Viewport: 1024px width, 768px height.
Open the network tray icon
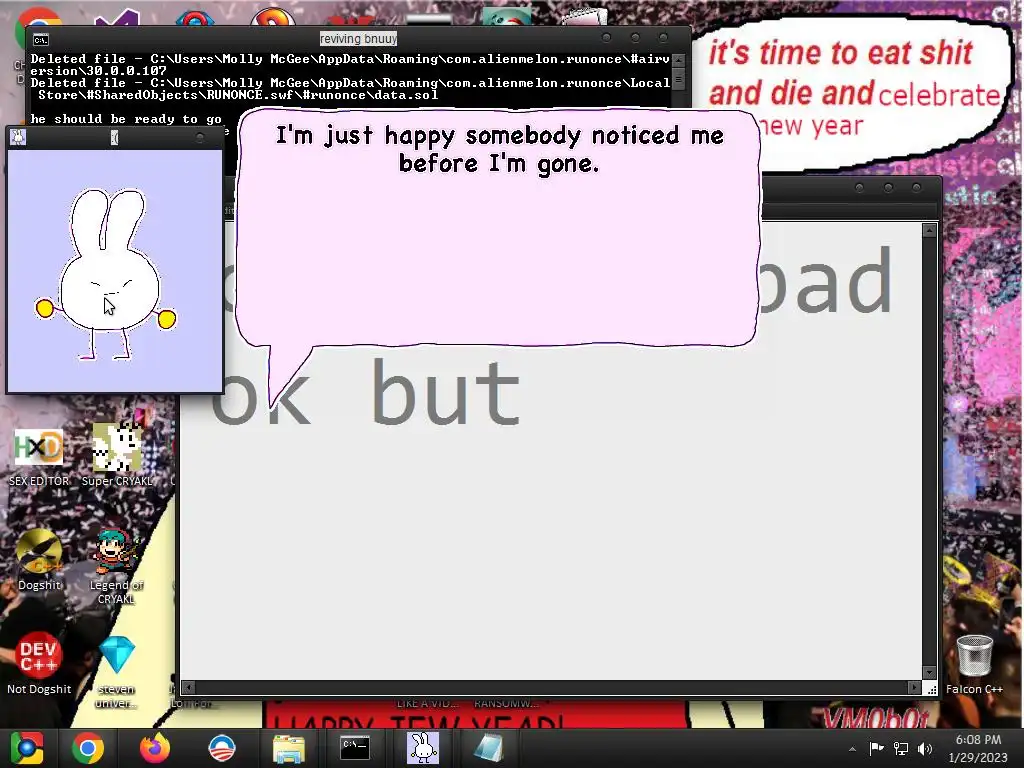pyautogui.click(x=901, y=748)
